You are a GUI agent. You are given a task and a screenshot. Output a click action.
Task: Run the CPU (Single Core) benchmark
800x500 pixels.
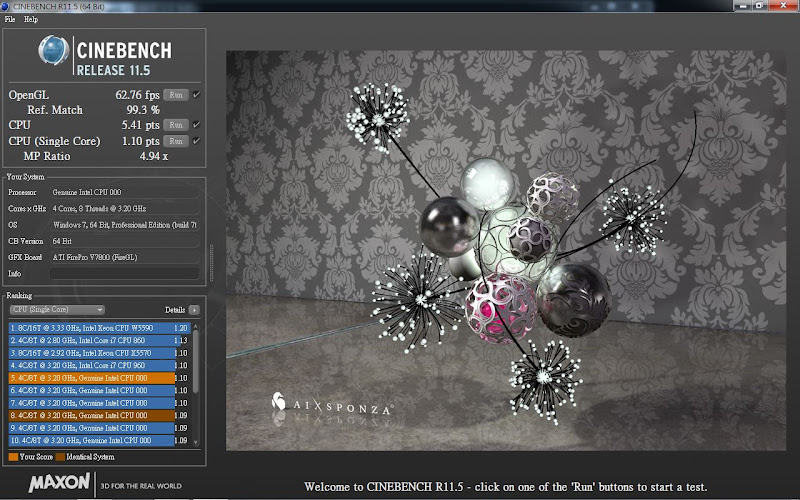click(176, 141)
